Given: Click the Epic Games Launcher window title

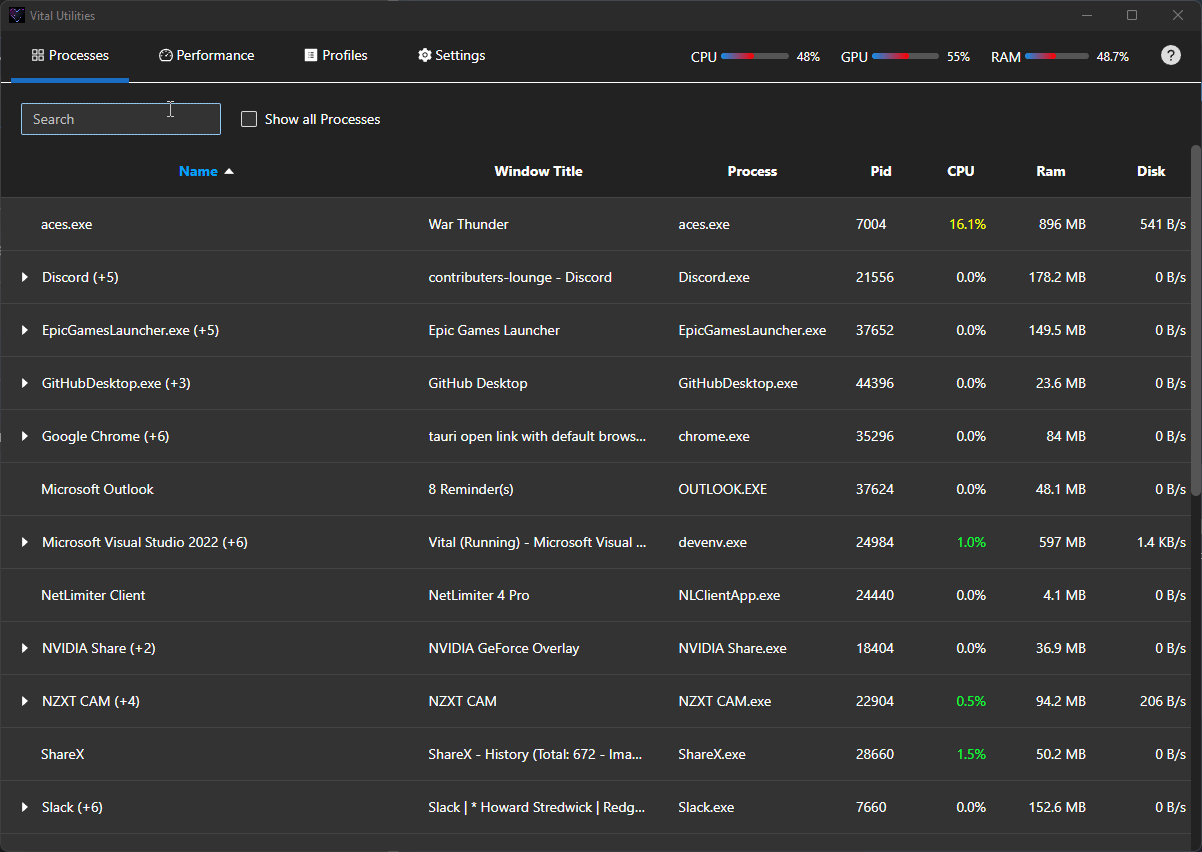Looking at the screenshot, I should (x=494, y=330).
